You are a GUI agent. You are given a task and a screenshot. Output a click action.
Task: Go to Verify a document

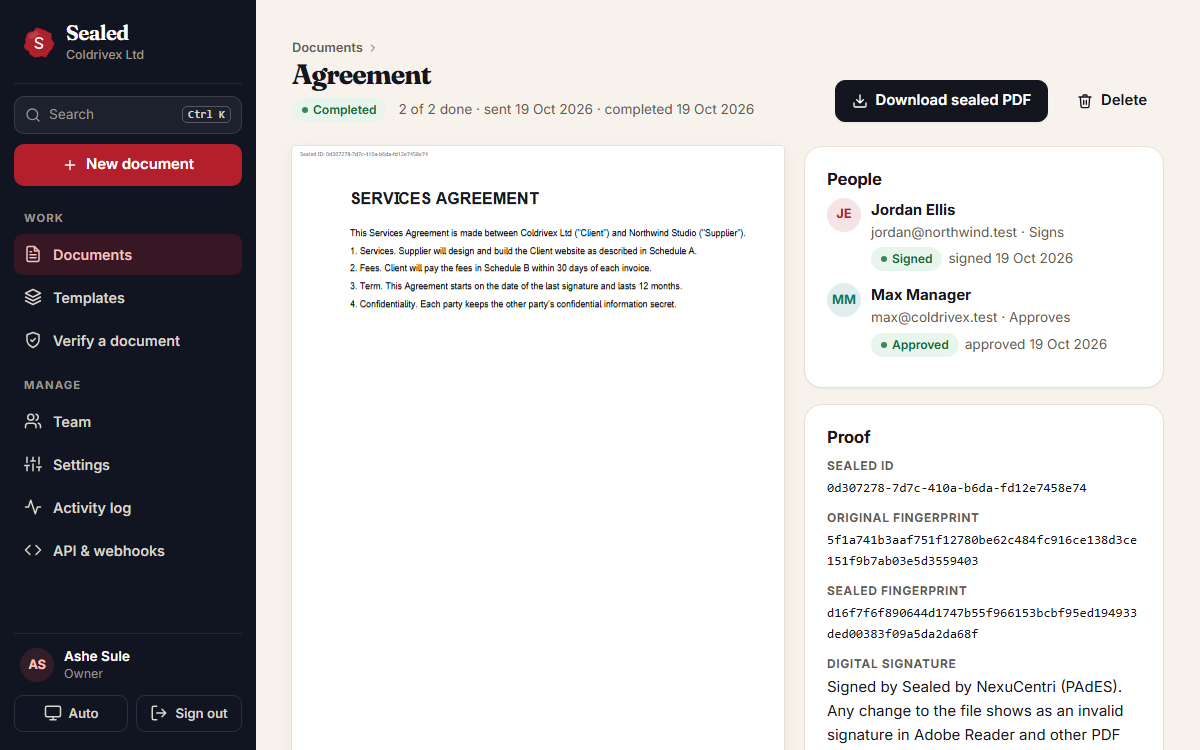click(128, 341)
